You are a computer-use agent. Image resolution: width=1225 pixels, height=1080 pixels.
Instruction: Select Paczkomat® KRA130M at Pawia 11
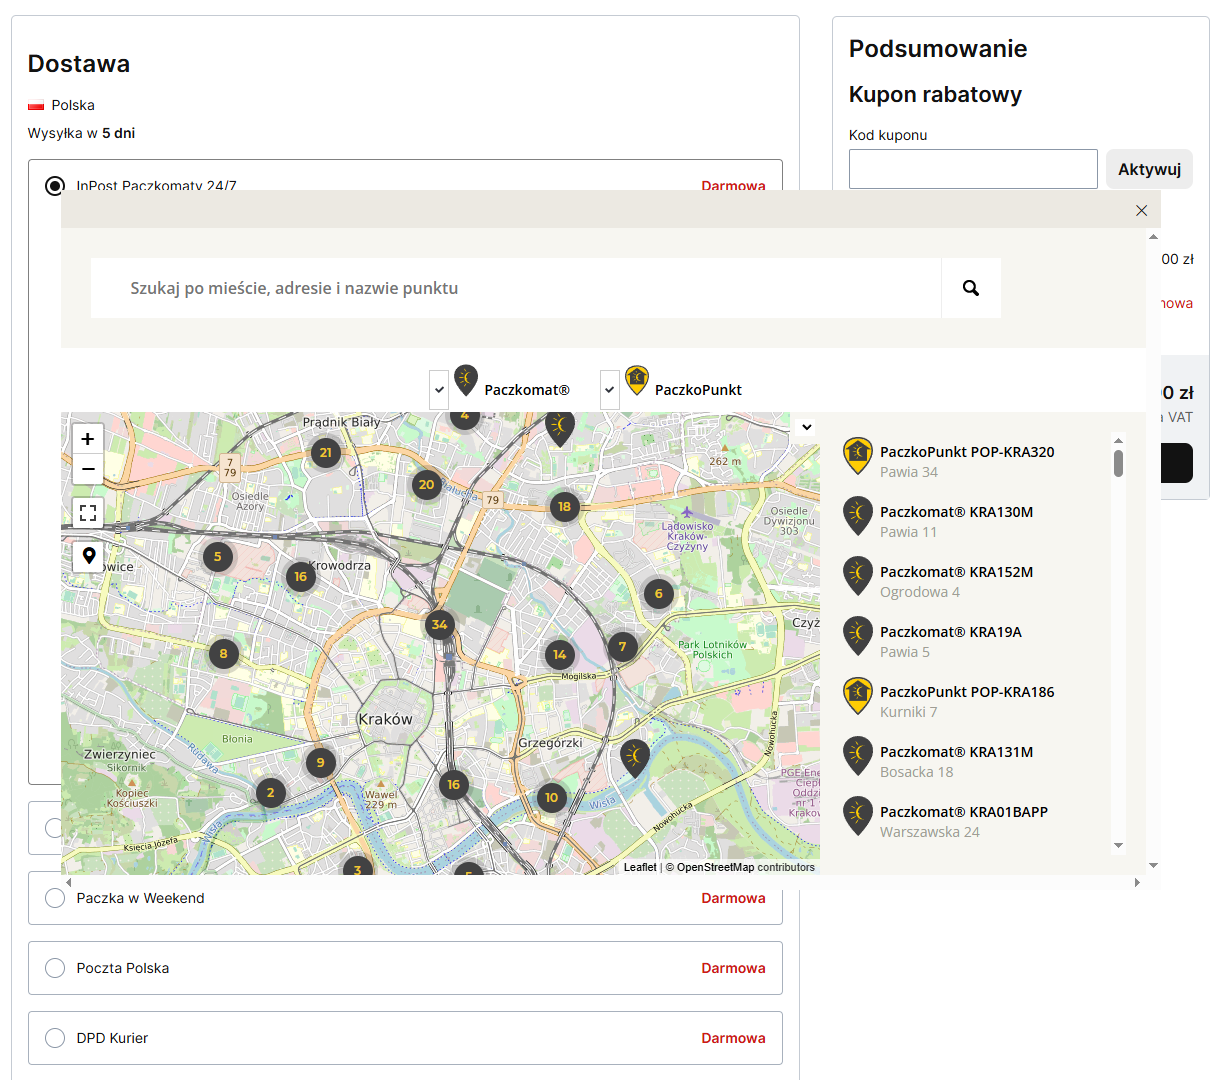coord(956,521)
